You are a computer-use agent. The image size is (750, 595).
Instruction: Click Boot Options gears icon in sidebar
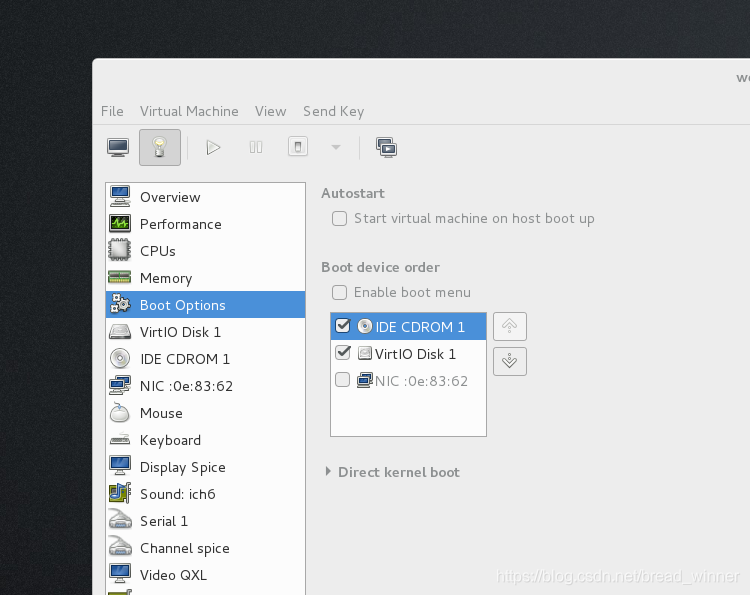coord(120,304)
